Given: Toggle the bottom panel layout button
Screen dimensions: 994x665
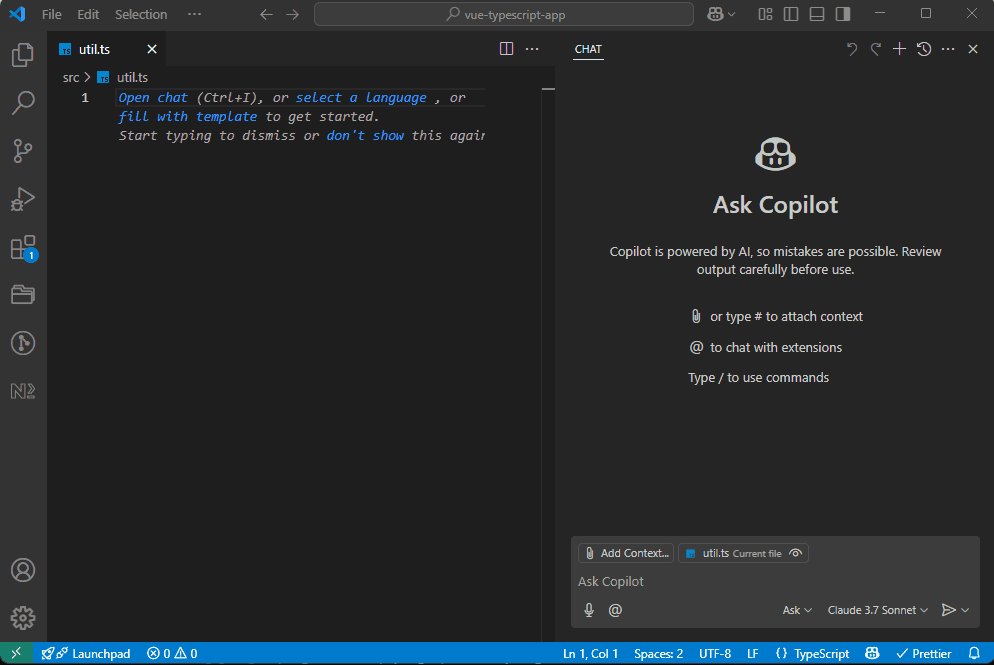Looking at the screenshot, I should tap(817, 14).
